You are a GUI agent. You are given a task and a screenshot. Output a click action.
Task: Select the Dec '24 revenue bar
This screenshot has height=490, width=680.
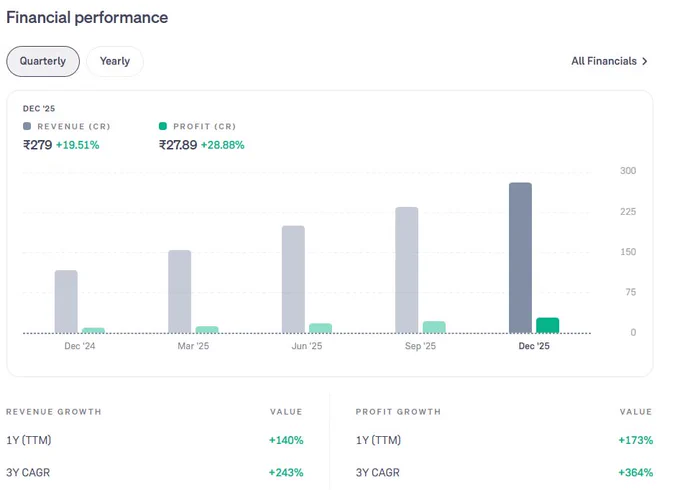66,302
